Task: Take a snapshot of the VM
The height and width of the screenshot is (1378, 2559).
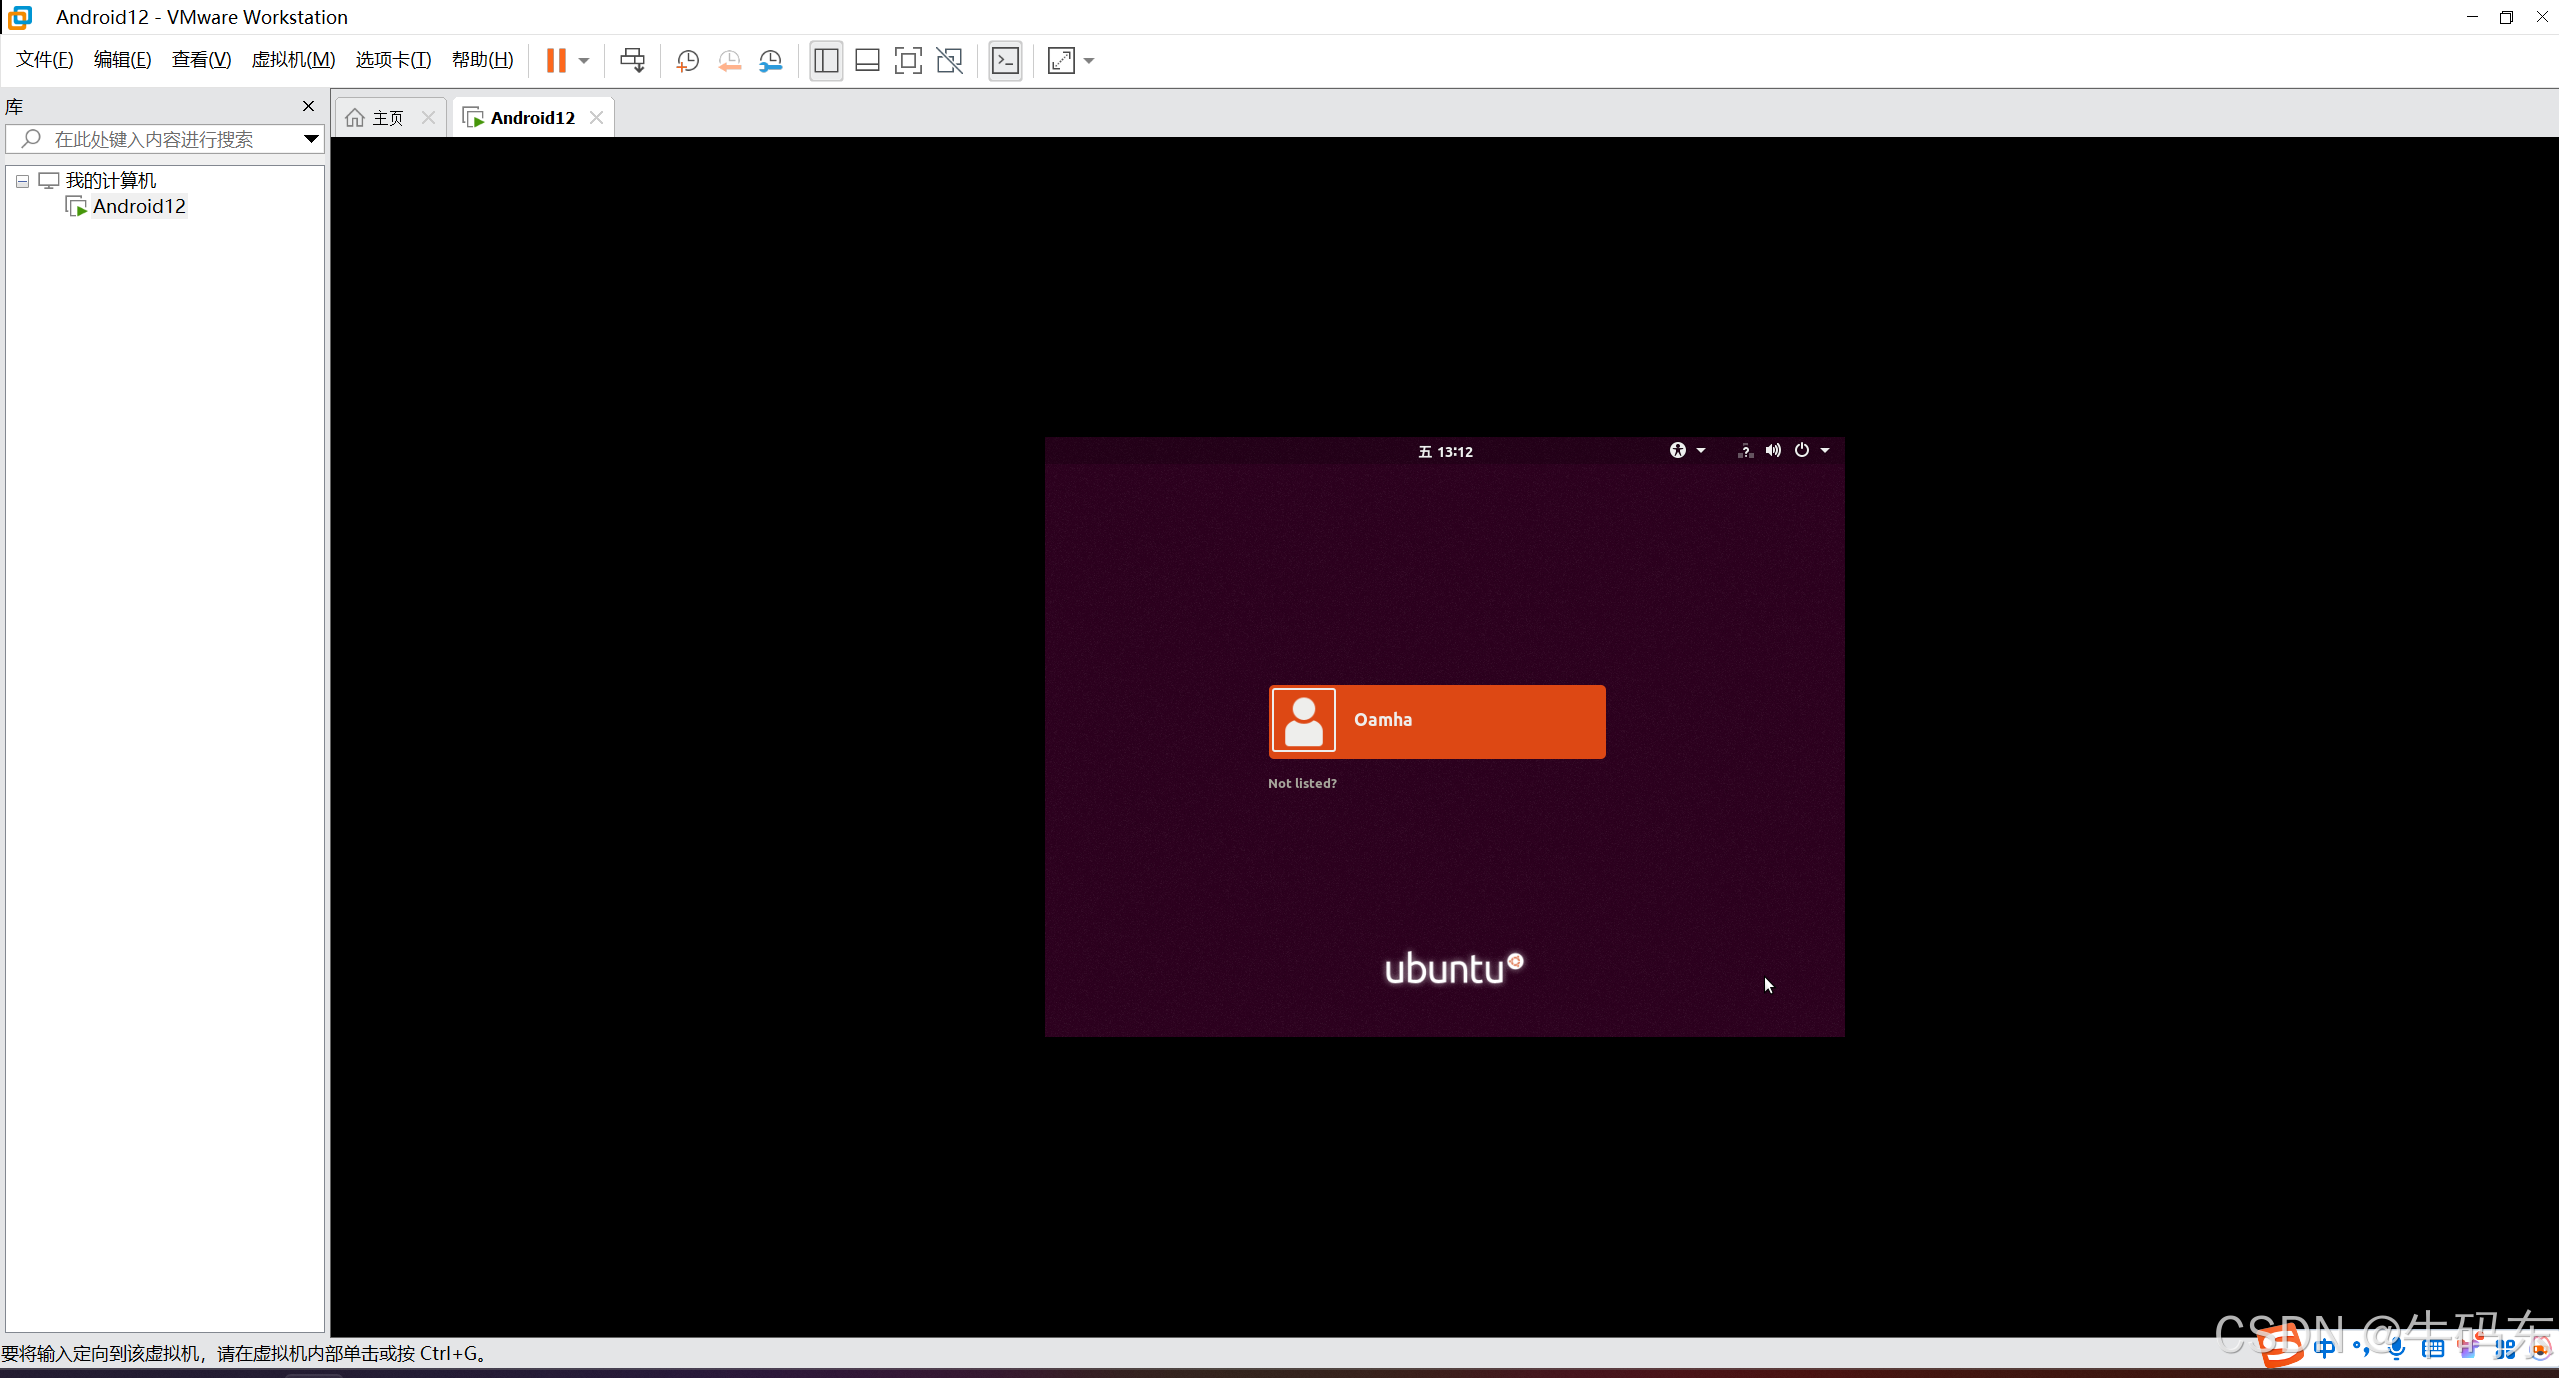Action: click(x=688, y=61)
